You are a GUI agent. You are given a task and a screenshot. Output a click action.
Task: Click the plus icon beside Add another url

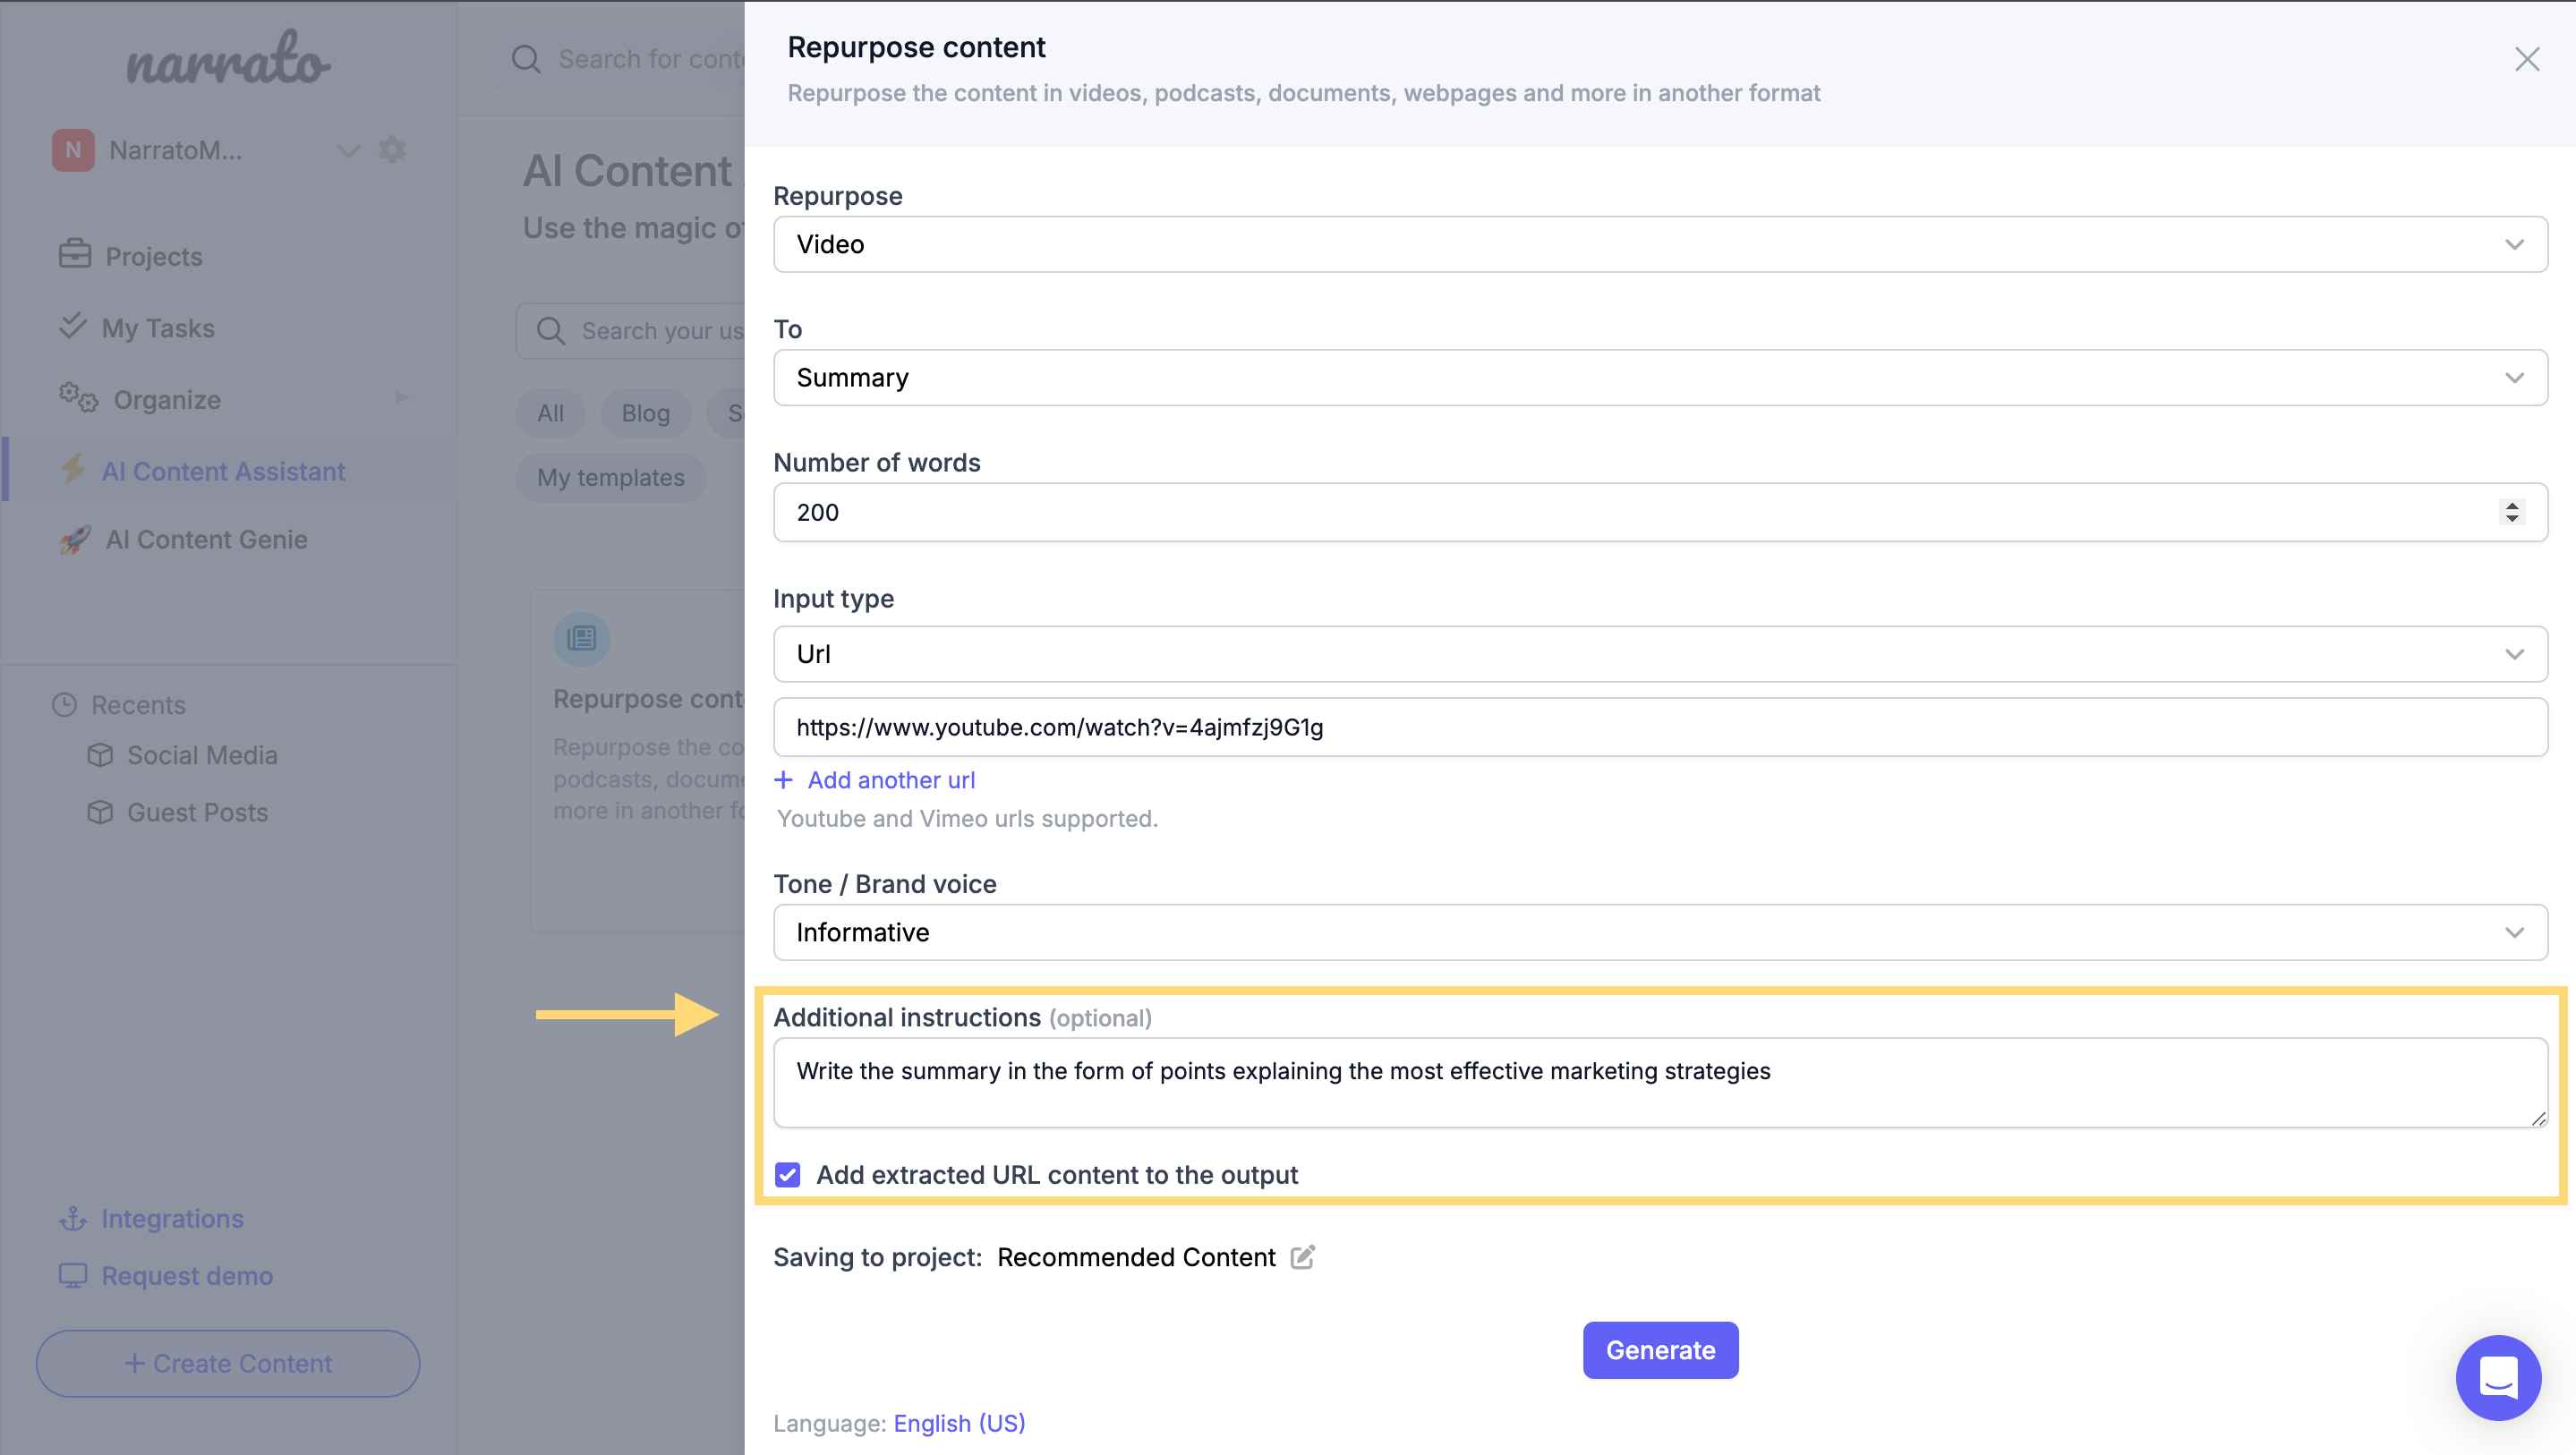tap(783, 780)
